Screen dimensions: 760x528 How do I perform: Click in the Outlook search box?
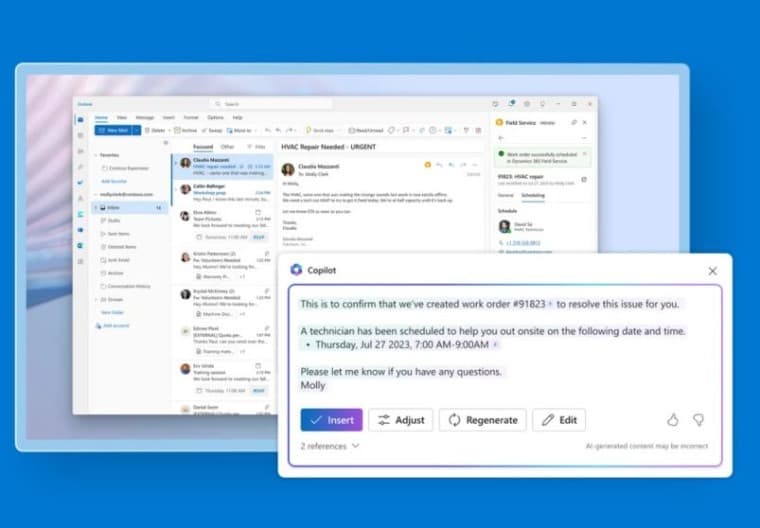271,104
